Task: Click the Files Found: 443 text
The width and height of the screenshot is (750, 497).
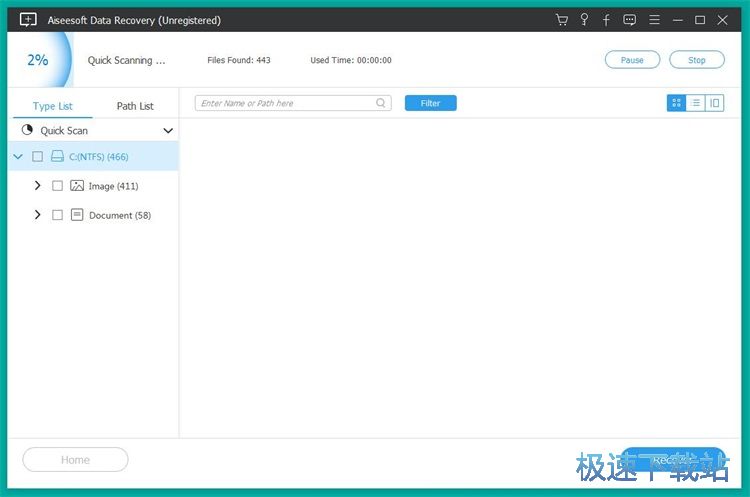Action: pyautogui.click(x=239, y=60)
